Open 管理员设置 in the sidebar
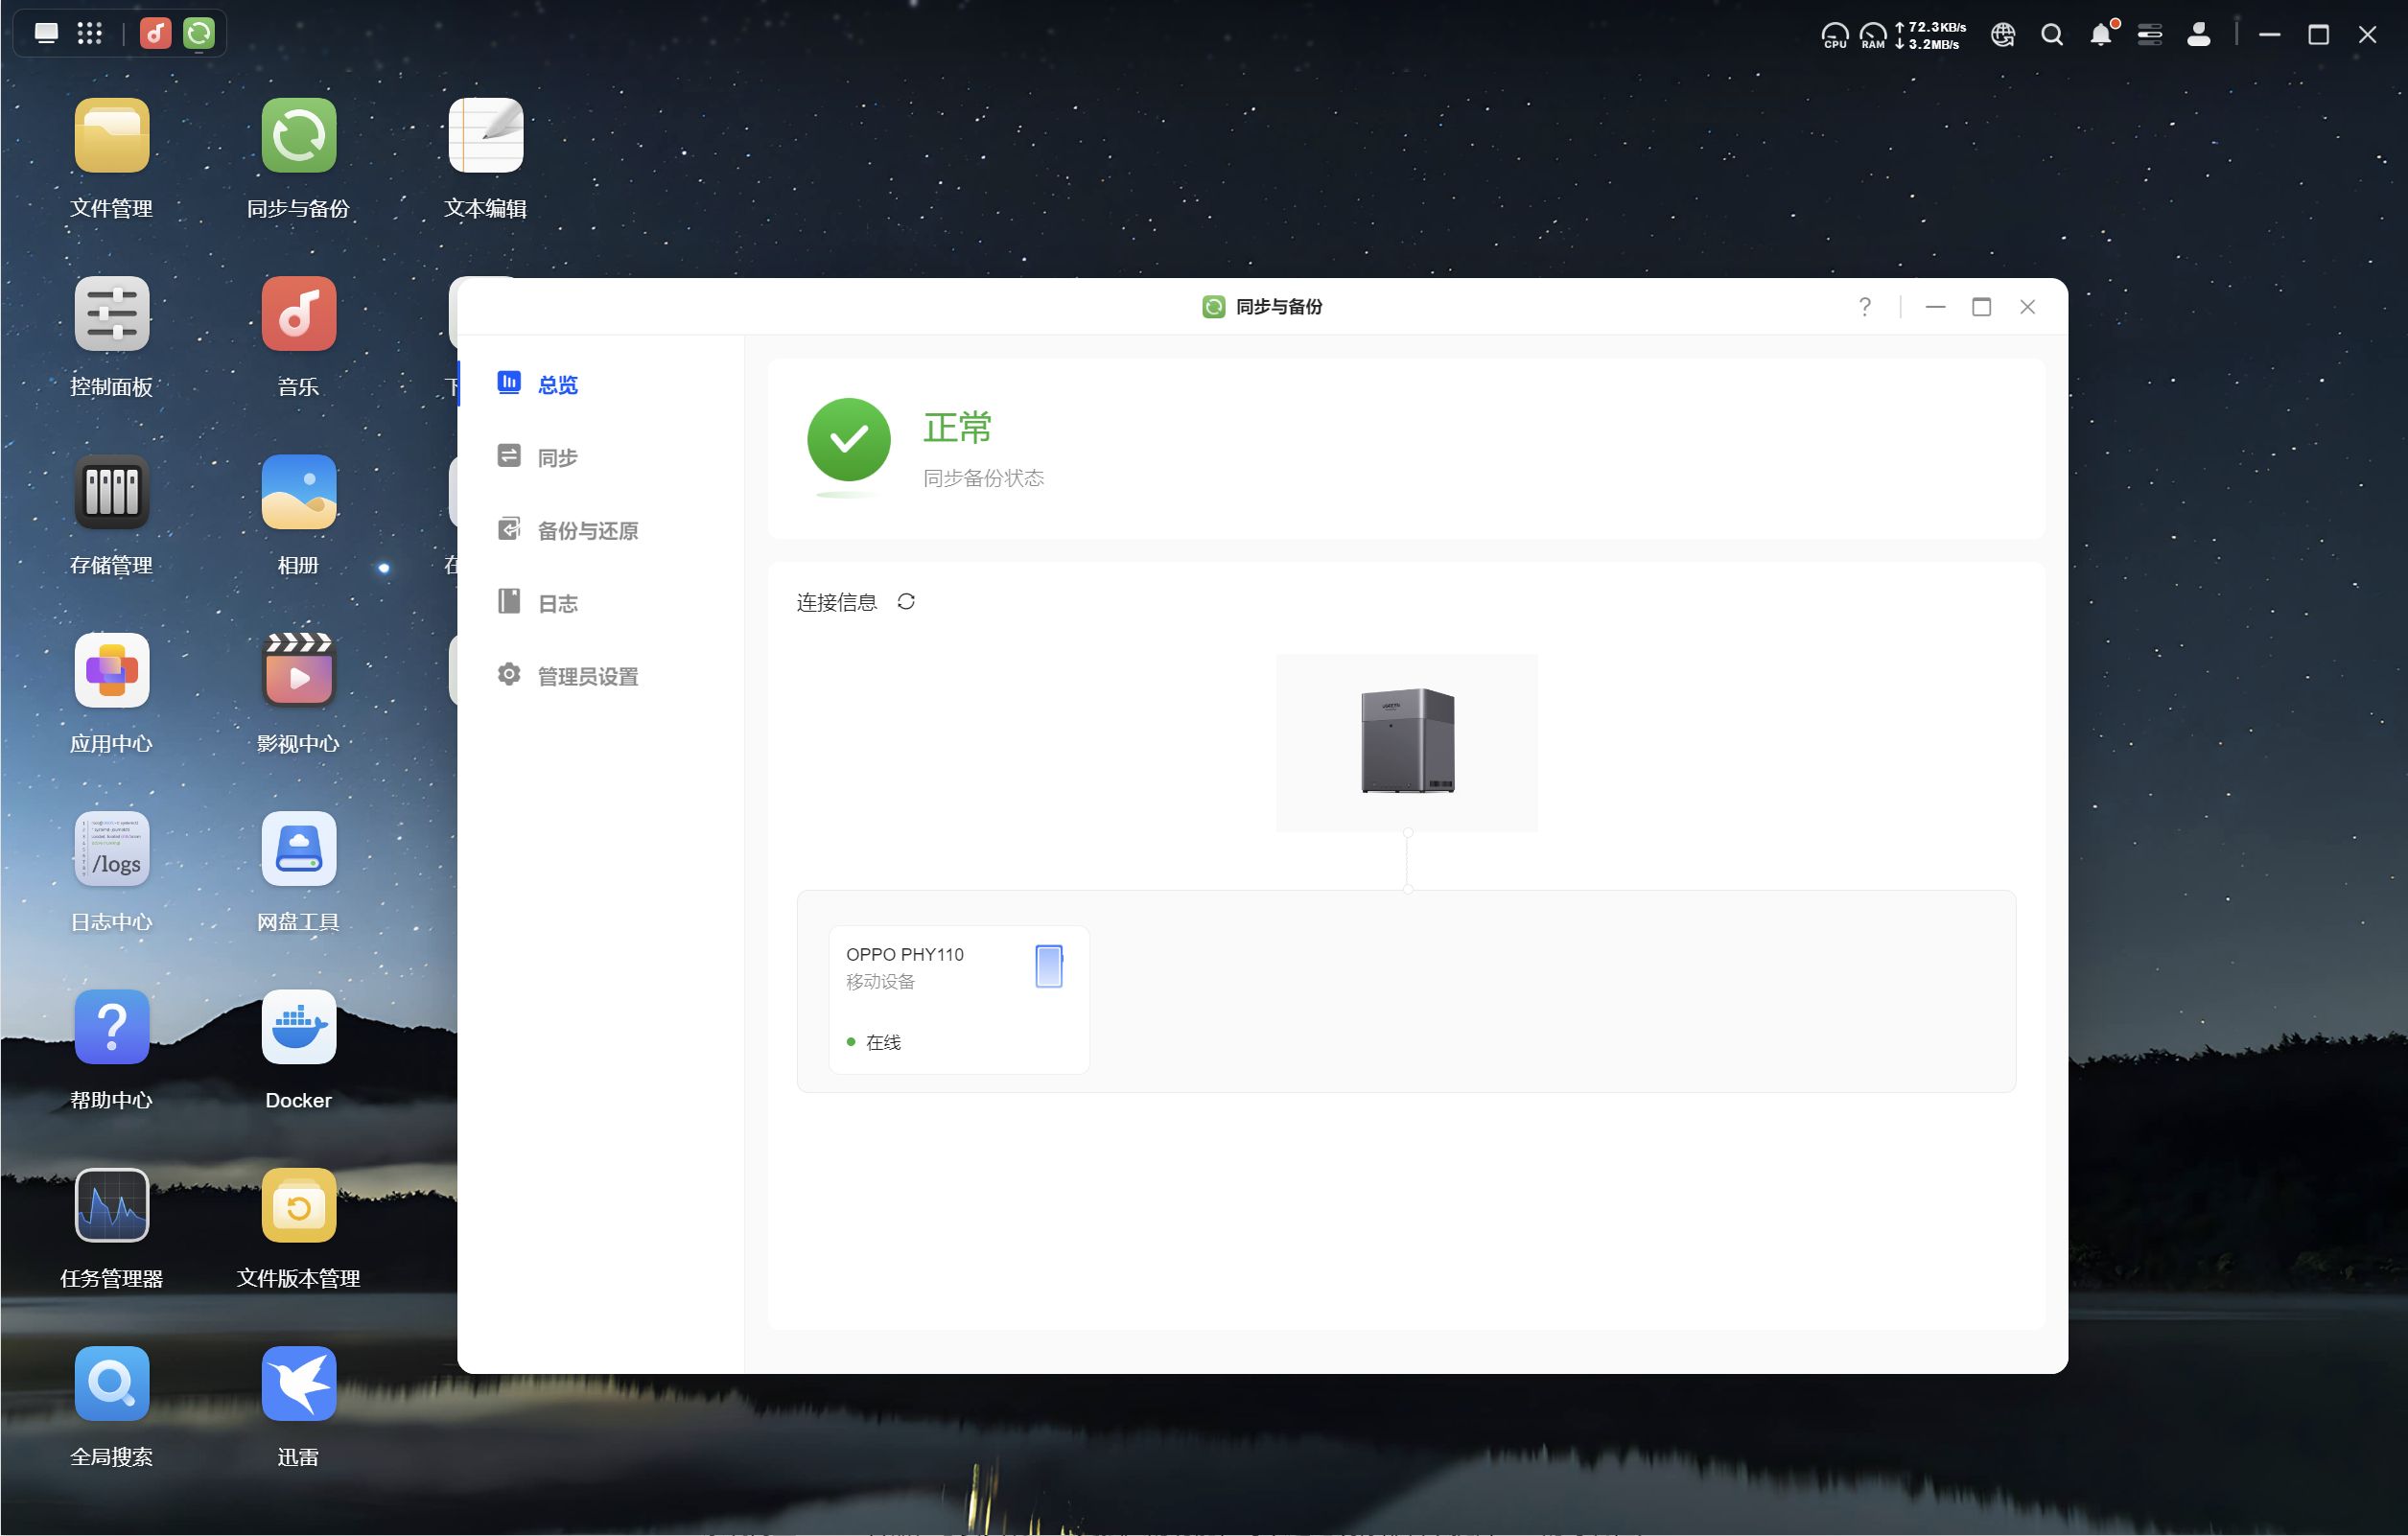 coord(586,677)
